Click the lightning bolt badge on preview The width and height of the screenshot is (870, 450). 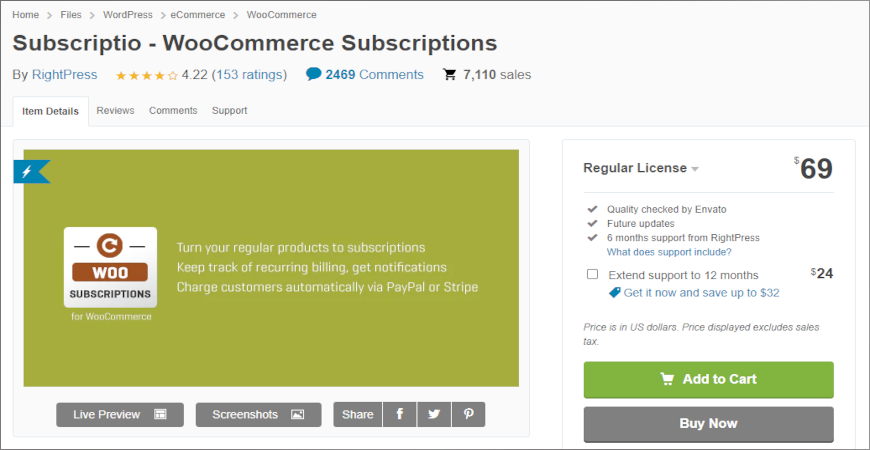(29, 172)
